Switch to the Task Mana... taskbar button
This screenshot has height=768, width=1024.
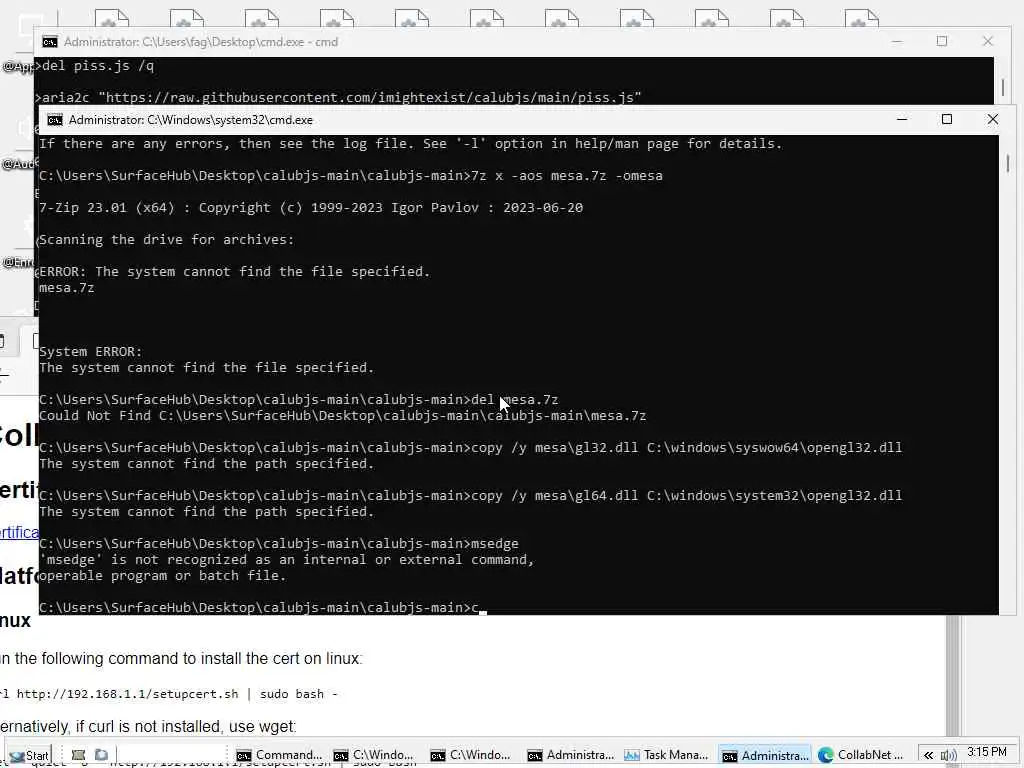tap(667, 755)
